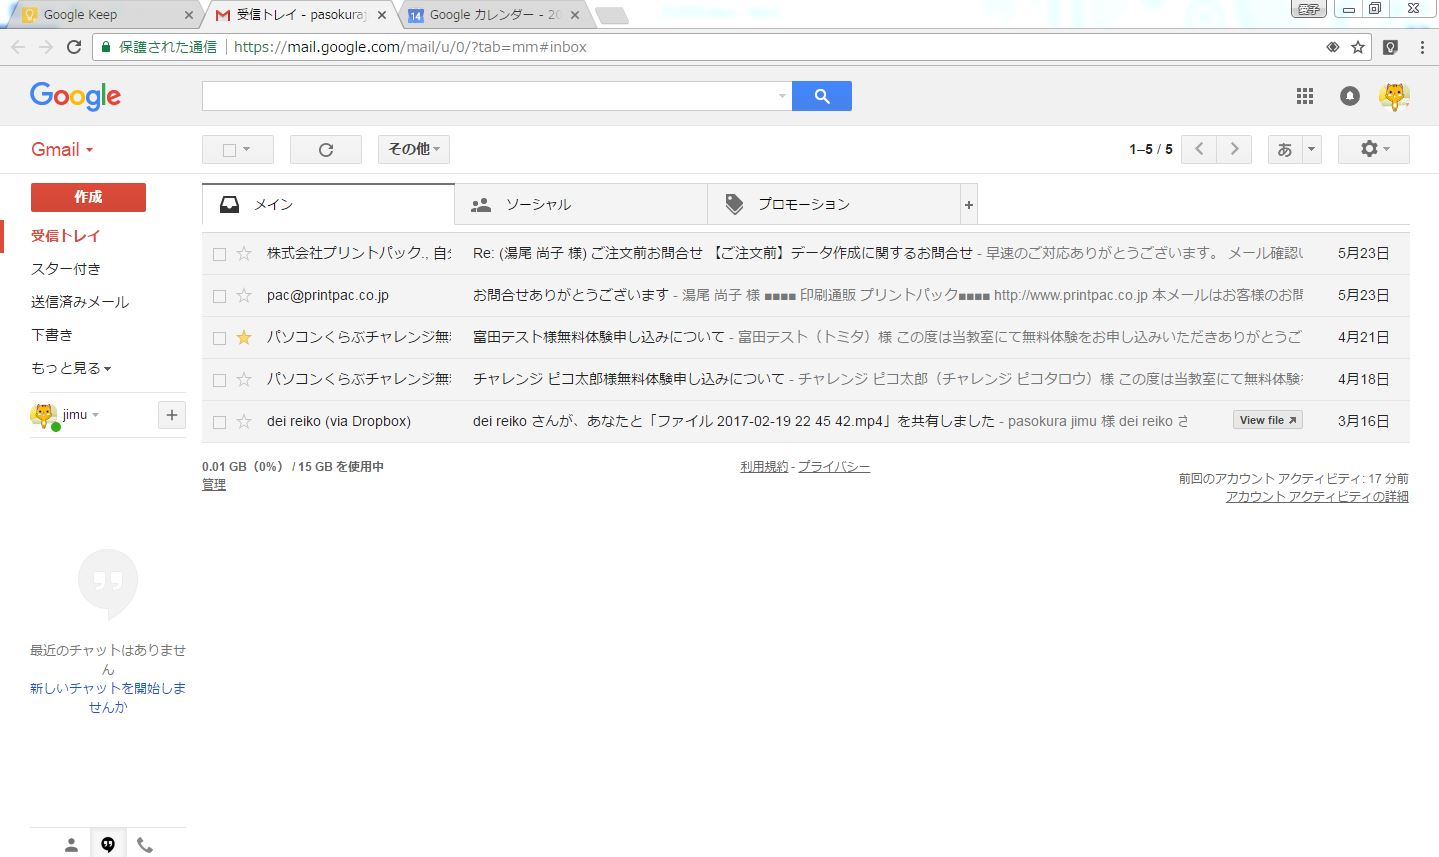Unstar the 富田テスト様 email

tap(244, 338)
